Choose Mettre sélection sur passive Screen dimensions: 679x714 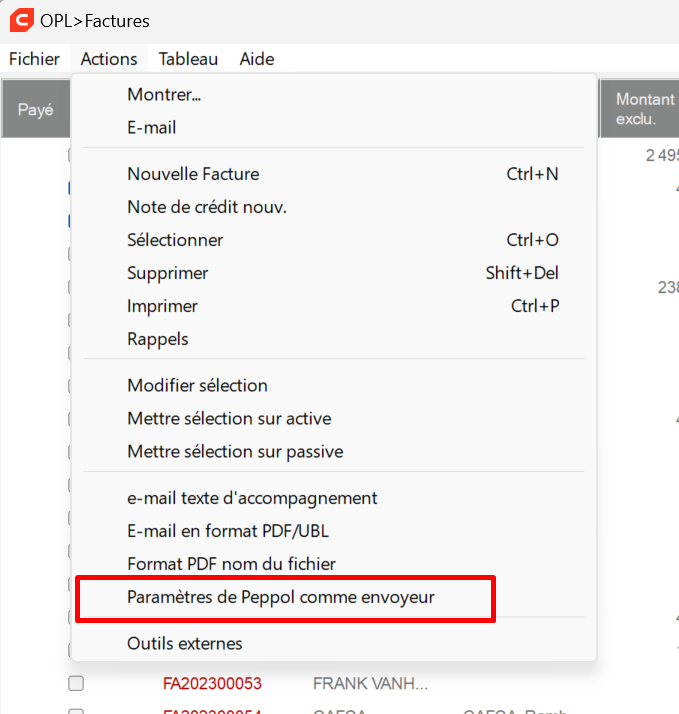pyautogui.click(x=334, y=452)
